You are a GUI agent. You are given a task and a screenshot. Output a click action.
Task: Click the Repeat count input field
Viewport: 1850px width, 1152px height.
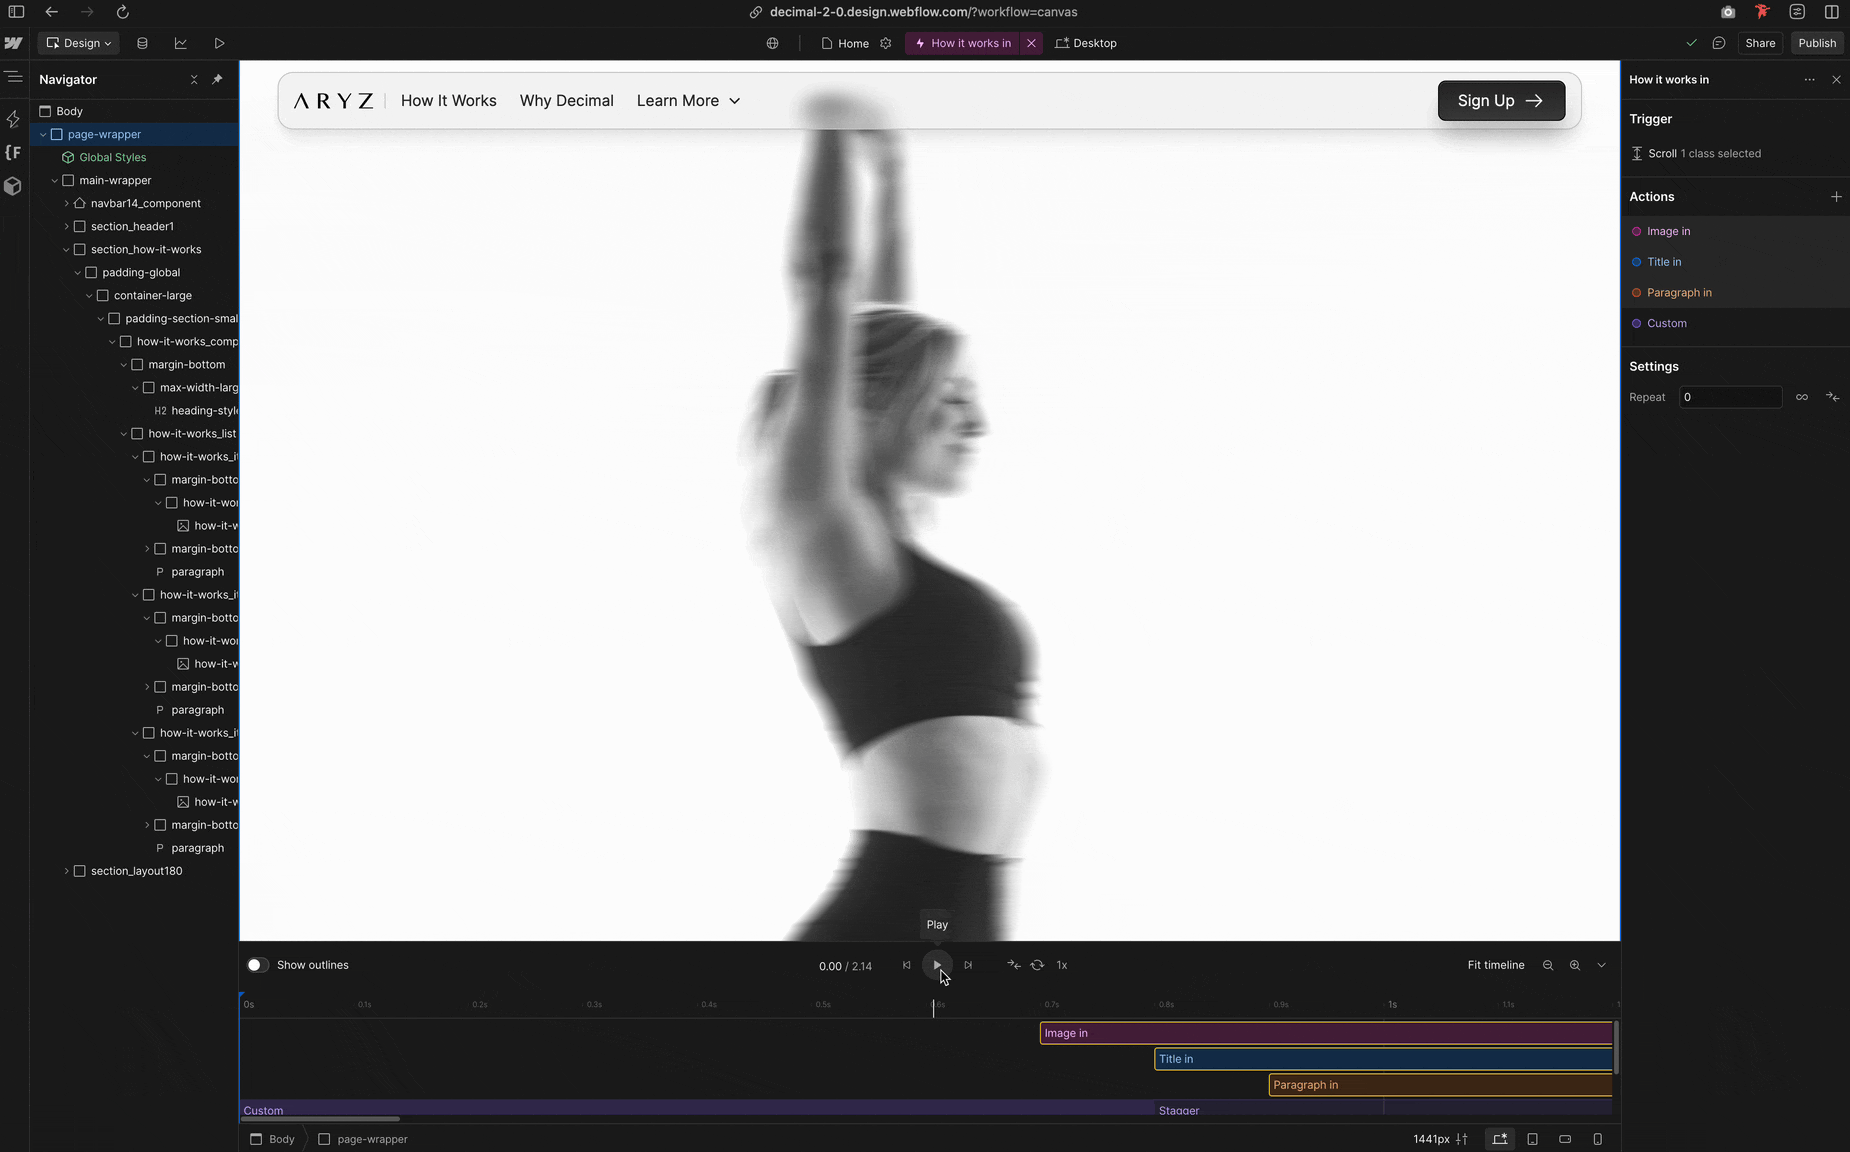1730,397
